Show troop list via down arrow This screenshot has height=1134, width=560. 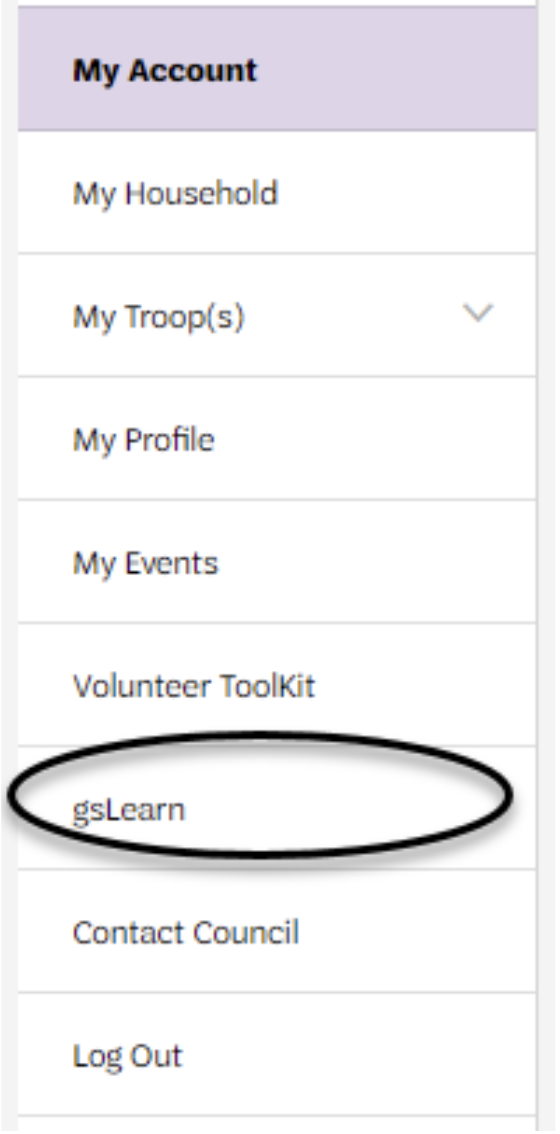(x=478, y=314)
